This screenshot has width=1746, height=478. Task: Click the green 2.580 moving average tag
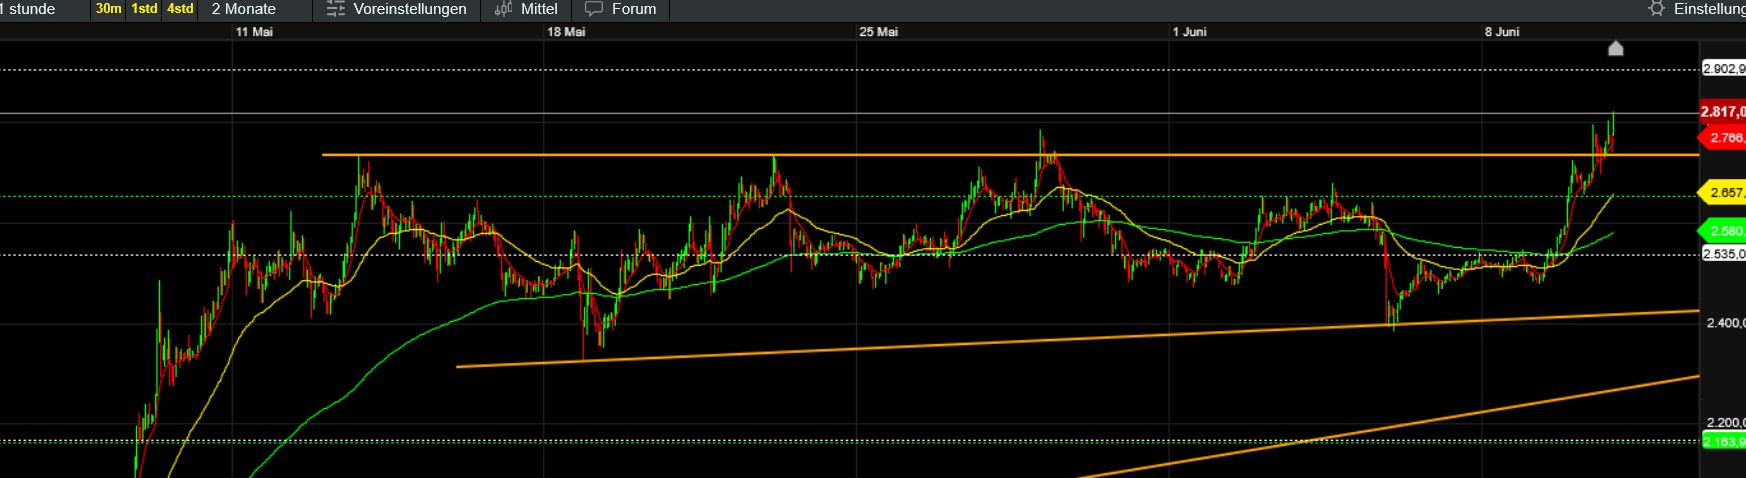[x=1723, y=231]
